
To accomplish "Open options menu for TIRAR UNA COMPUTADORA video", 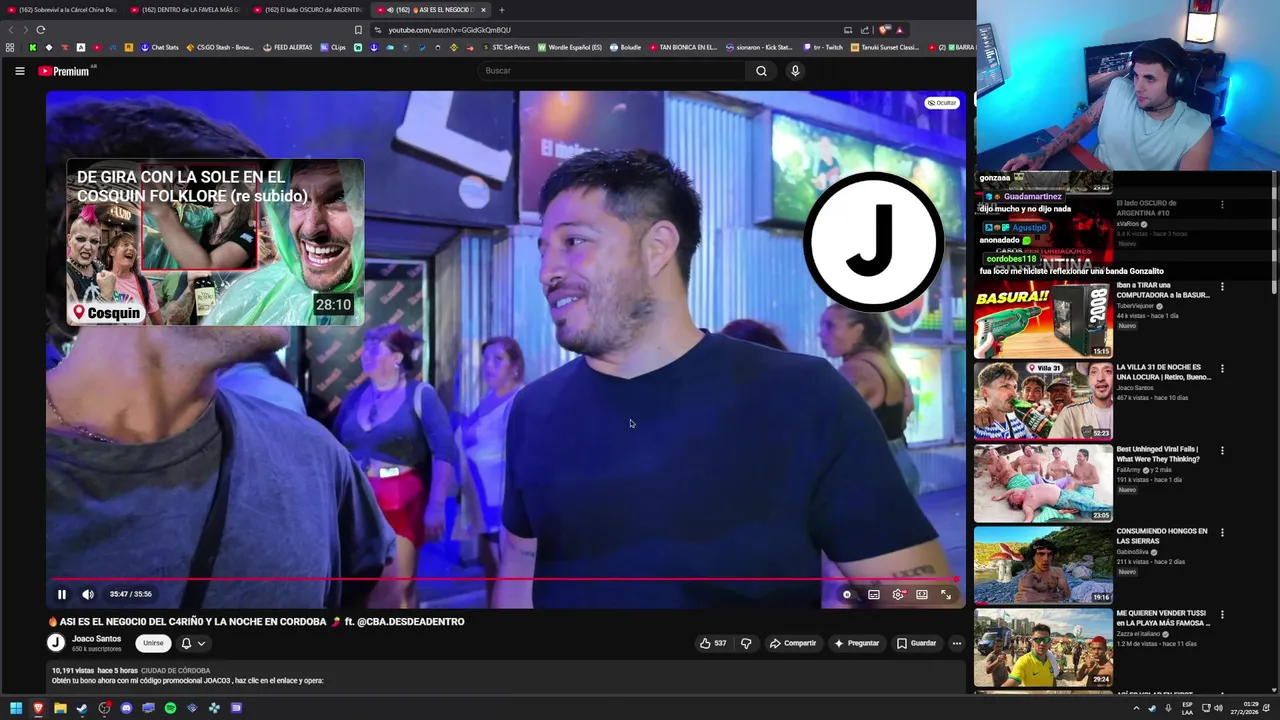I will [x=1222, y=286].
